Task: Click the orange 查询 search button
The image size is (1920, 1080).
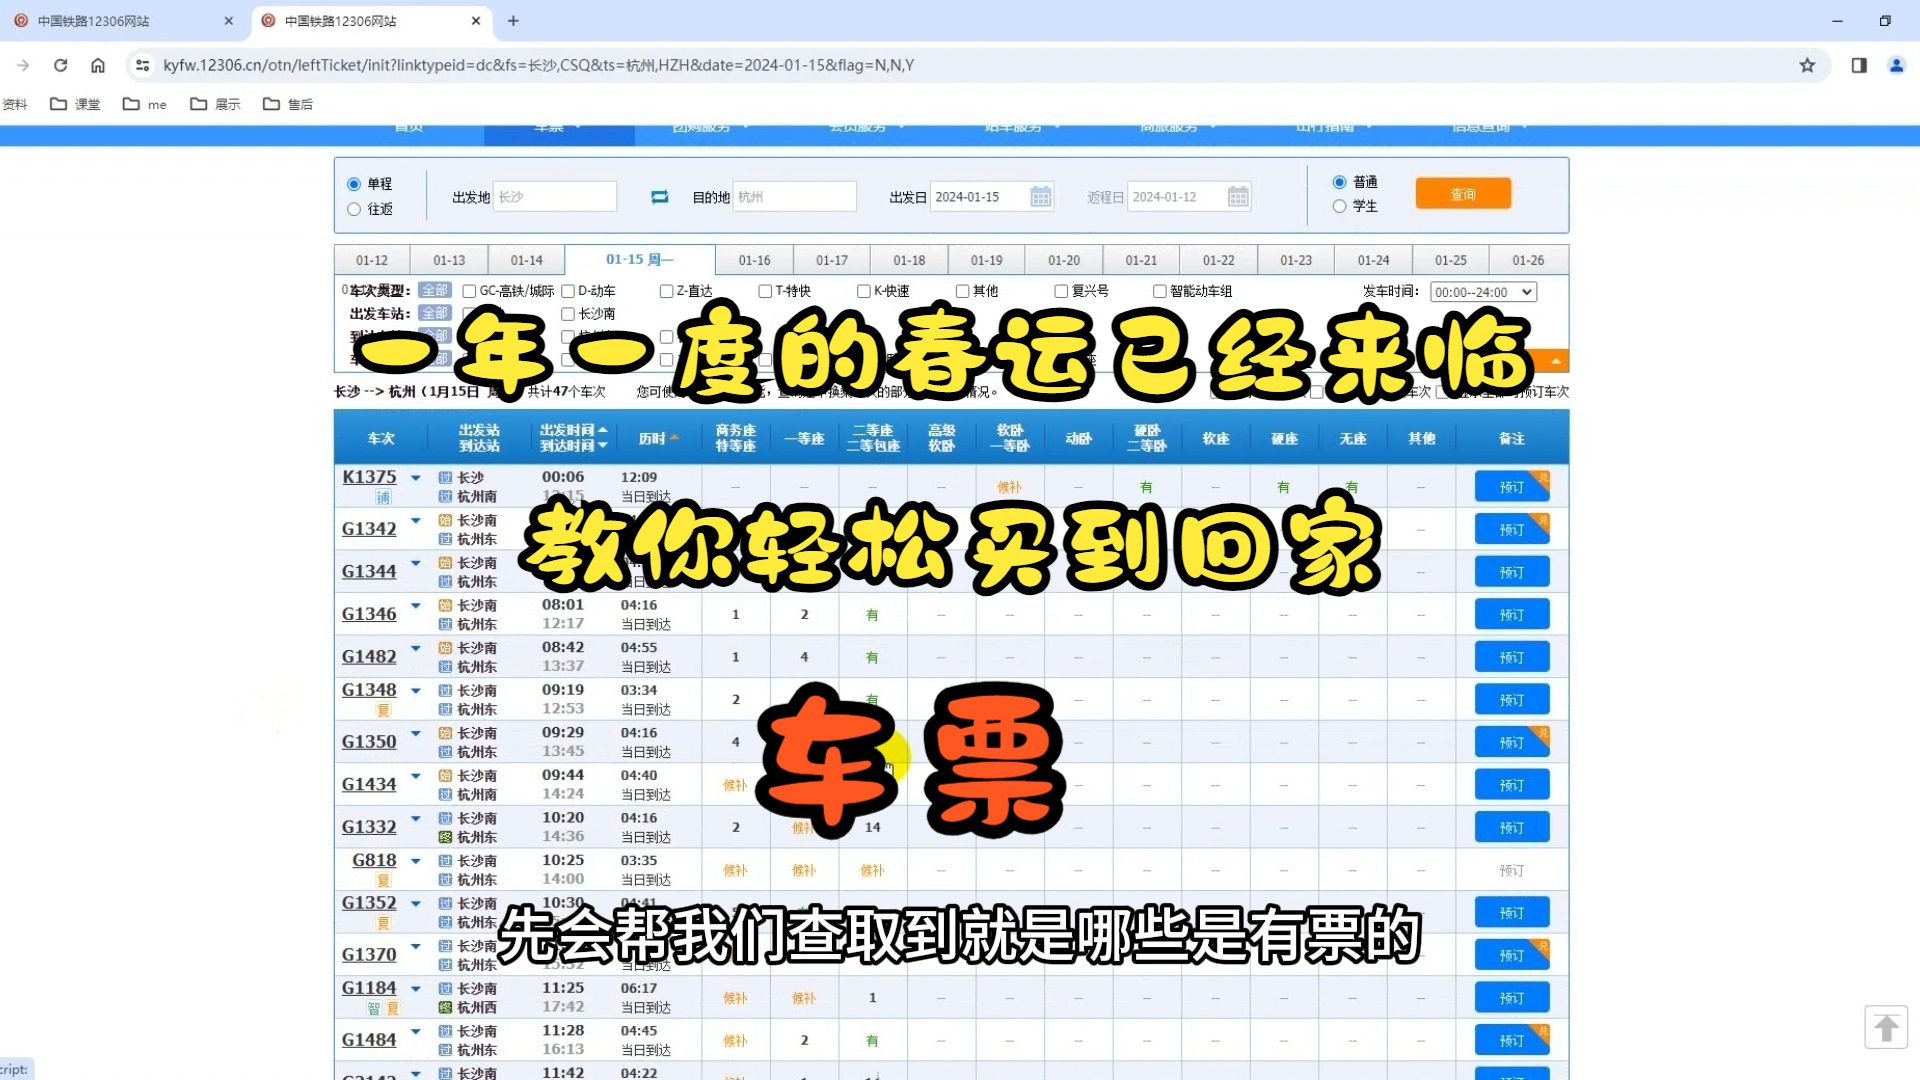Action: coord(1463,194)
